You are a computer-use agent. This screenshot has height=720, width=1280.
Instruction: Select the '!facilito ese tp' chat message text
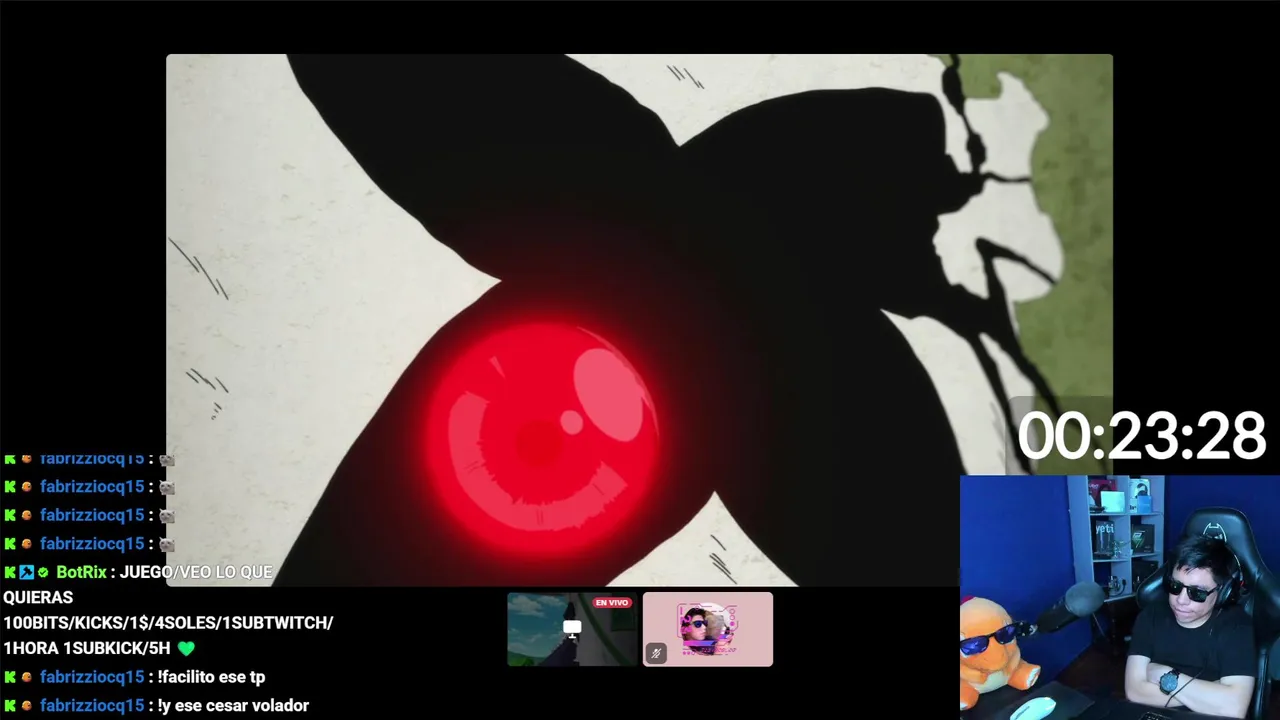211,677
